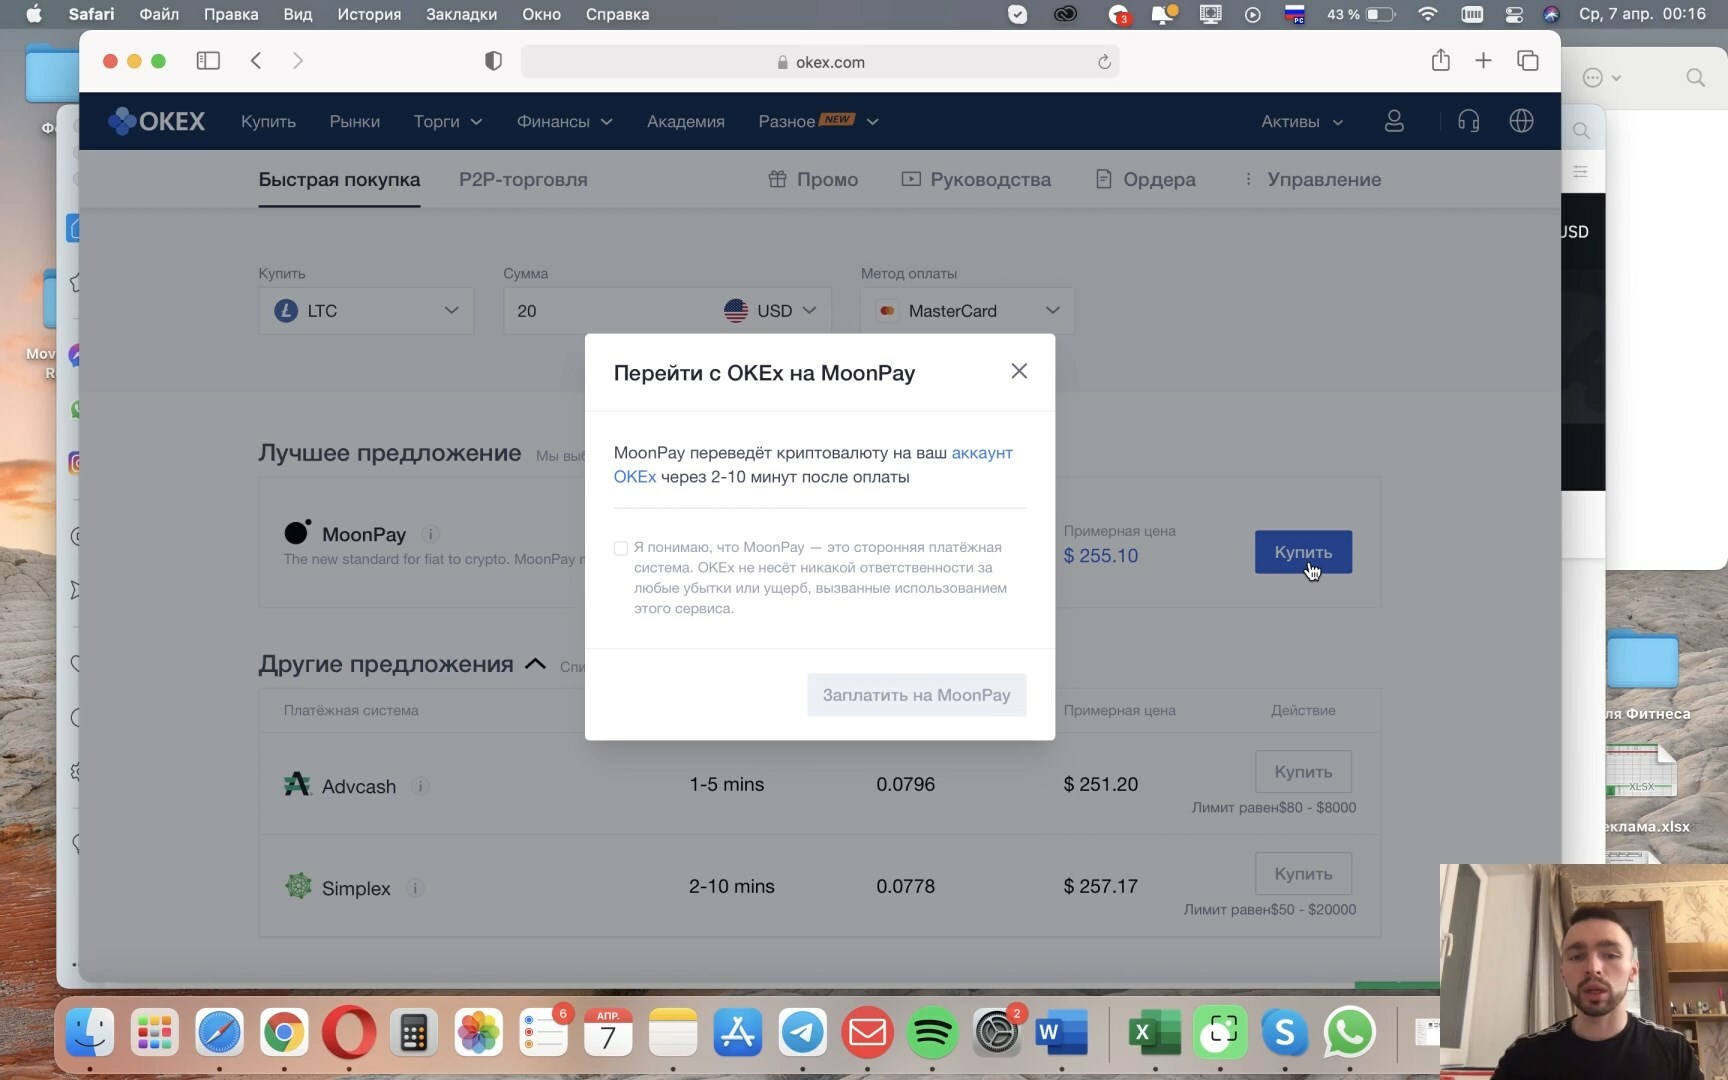Click the Wi-Fi status icon
Screen dimensions: 1728x1080
pos(1428,14)
